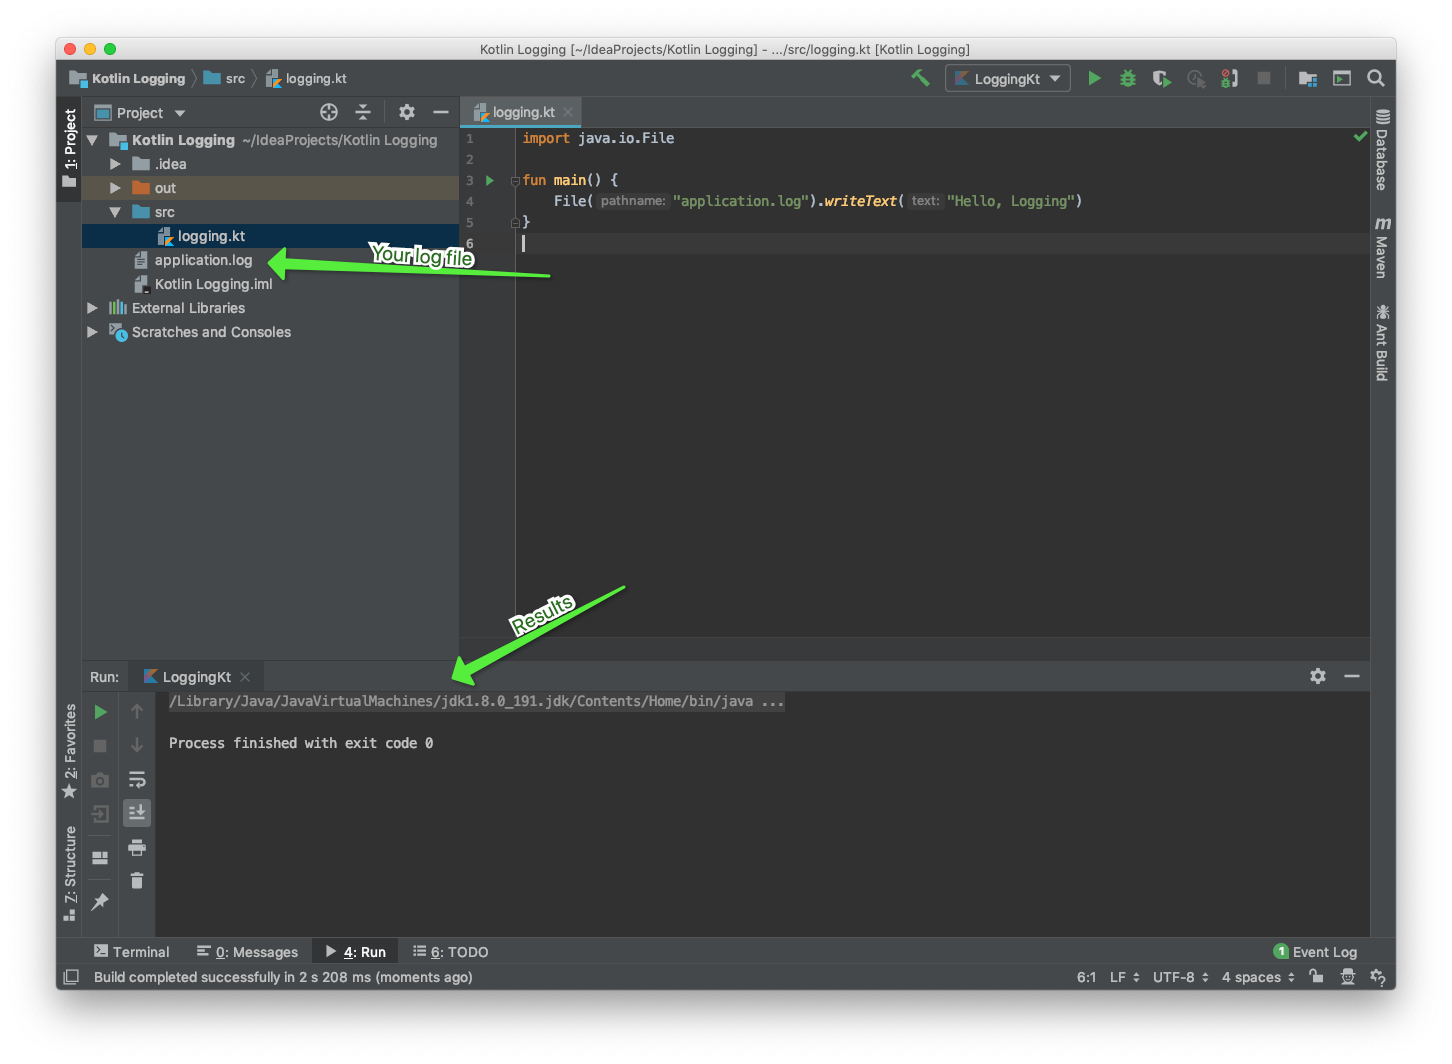Run with coverage icon in toolbar
The image size is (1452, 1064).
pyautogui.click(x=1161, y=78)
